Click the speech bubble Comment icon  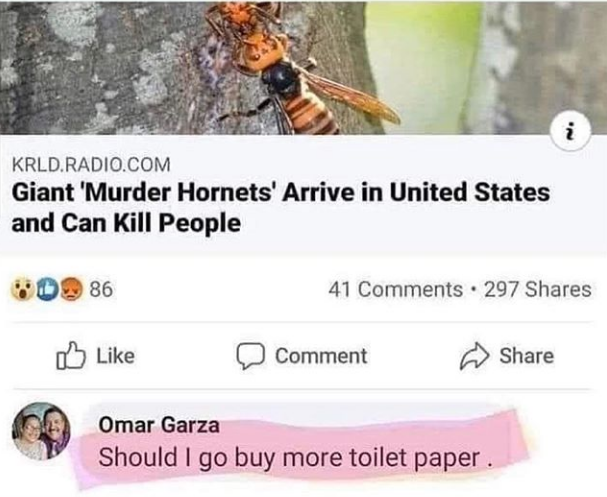pyautogui.click(x=250, y=356)
